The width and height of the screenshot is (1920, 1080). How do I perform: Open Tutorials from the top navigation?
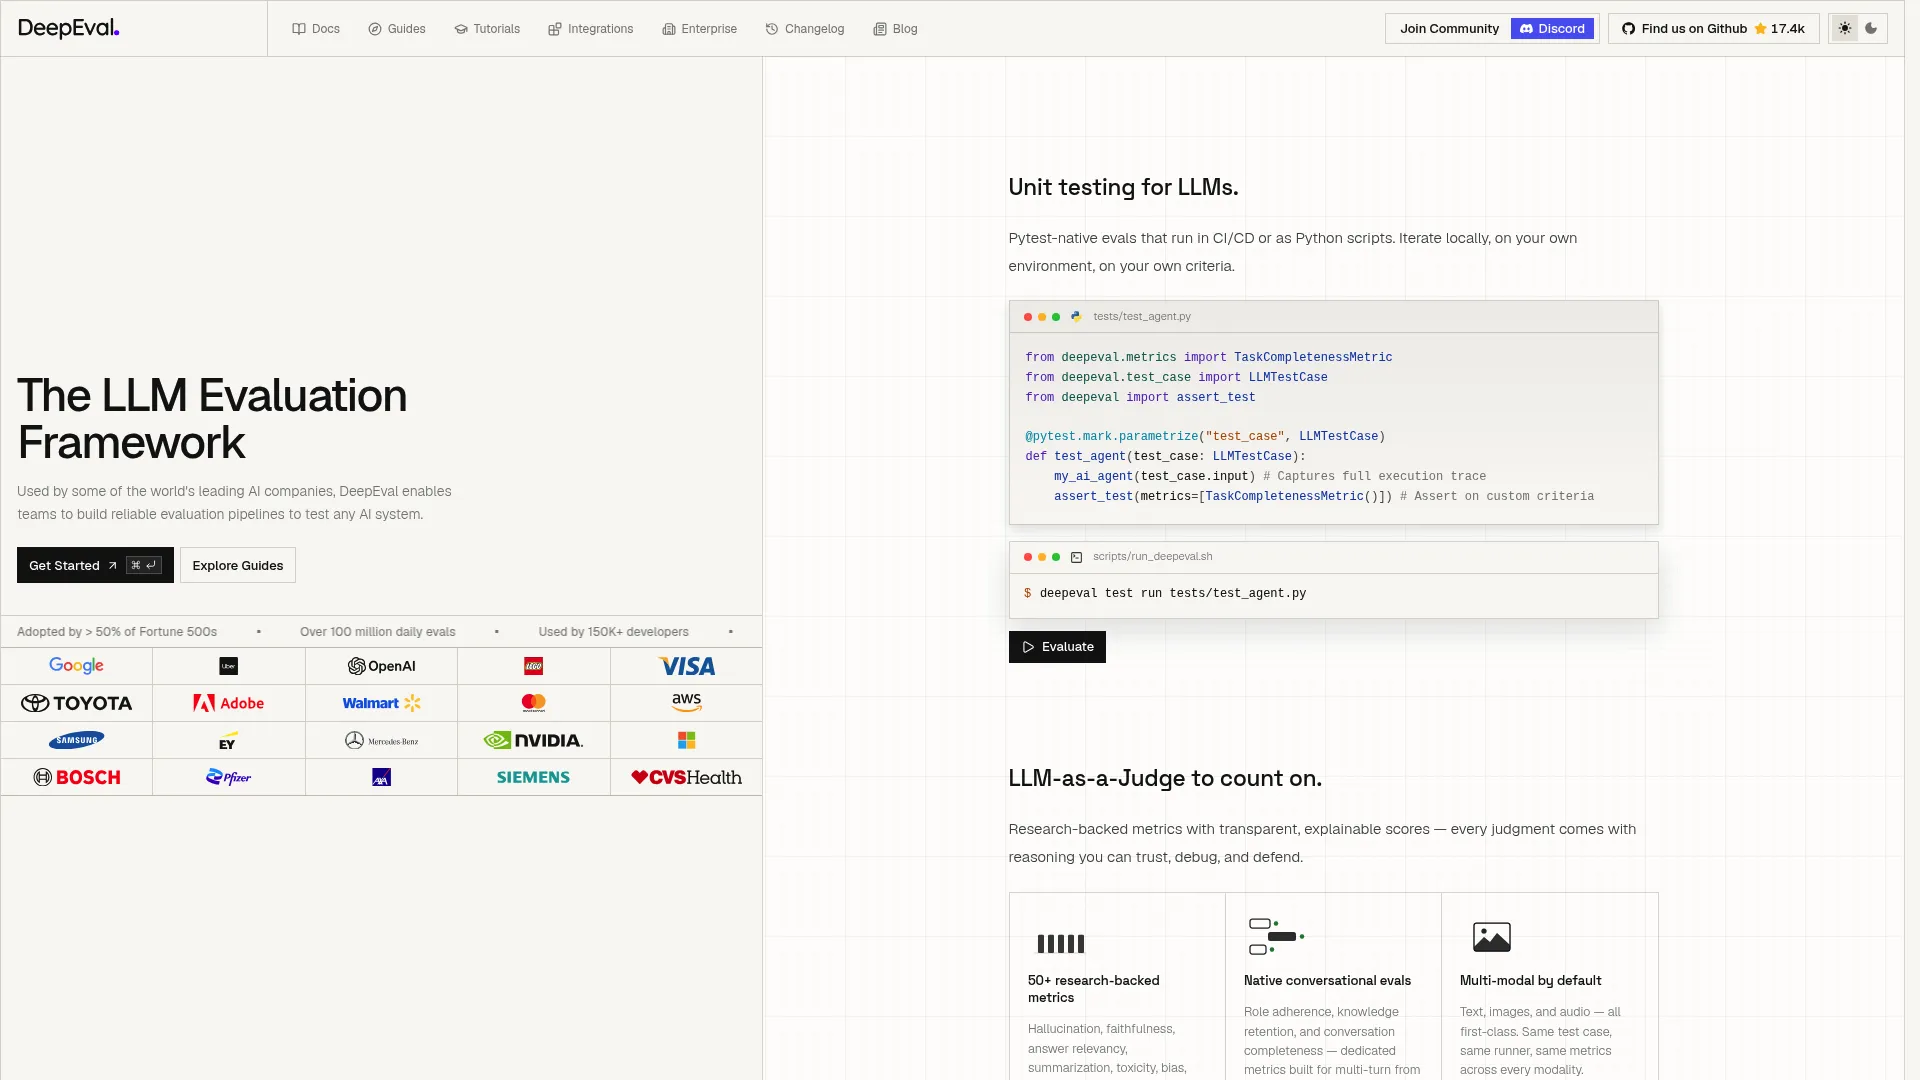[487, 29]
